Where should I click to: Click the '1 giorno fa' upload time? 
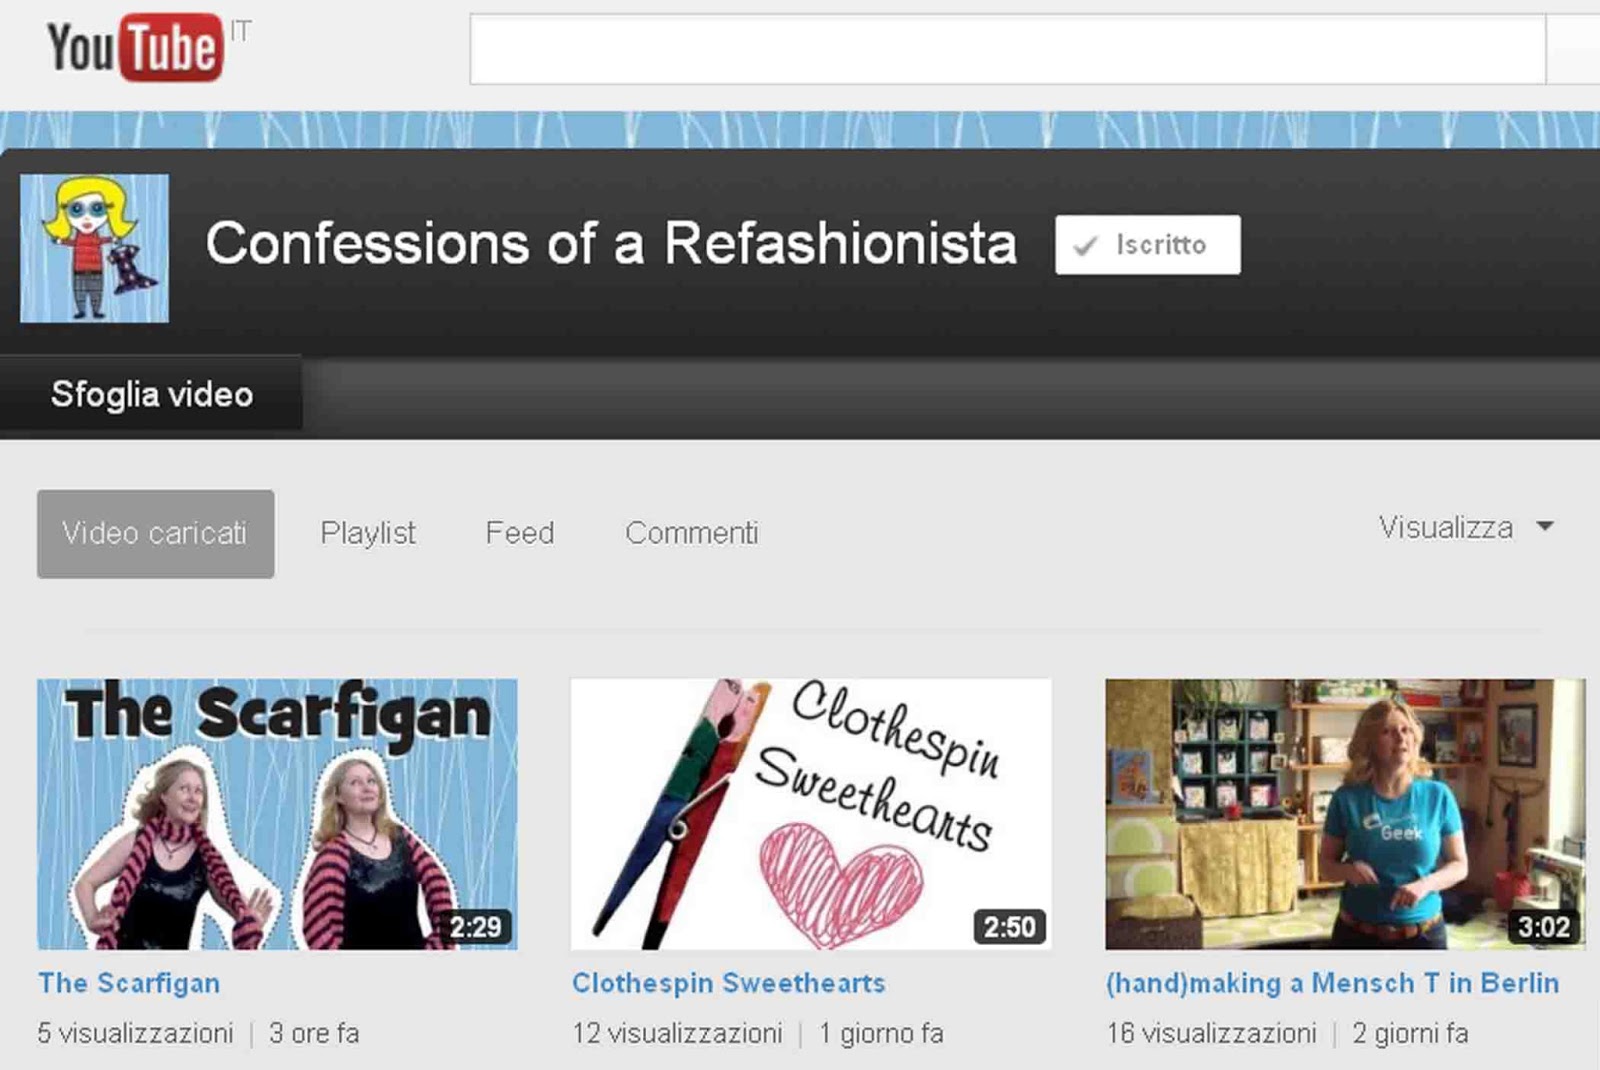(881, 1033)
